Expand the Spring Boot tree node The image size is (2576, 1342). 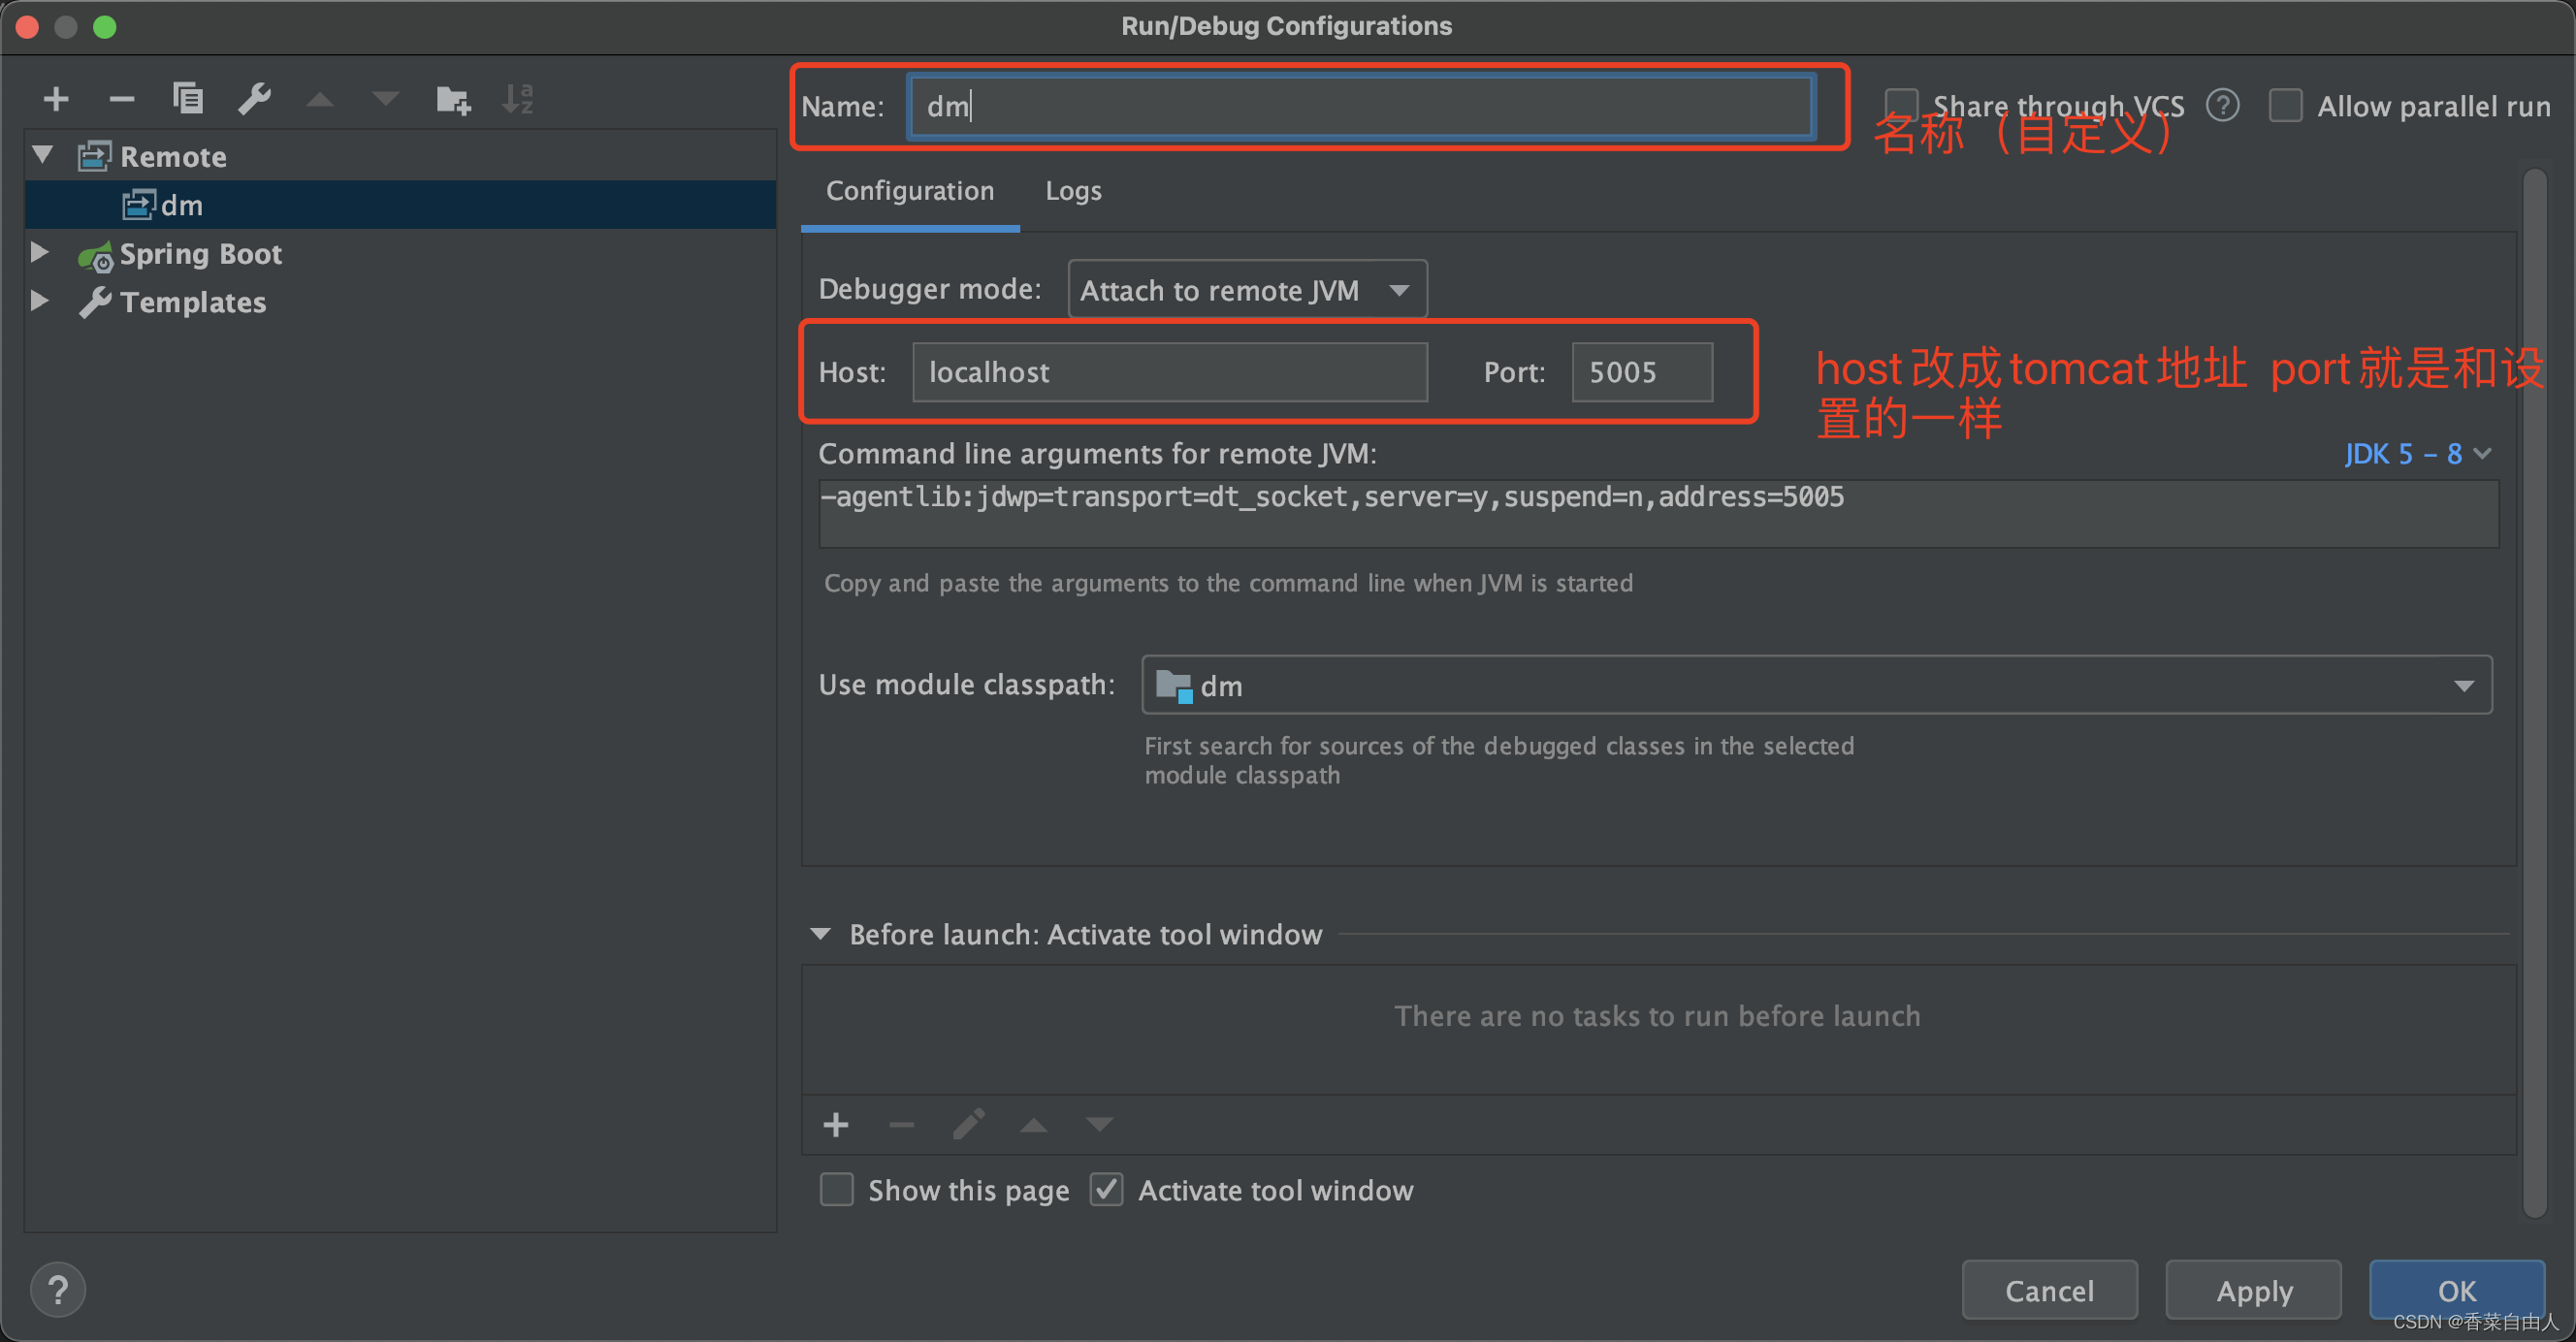(40, 253)
